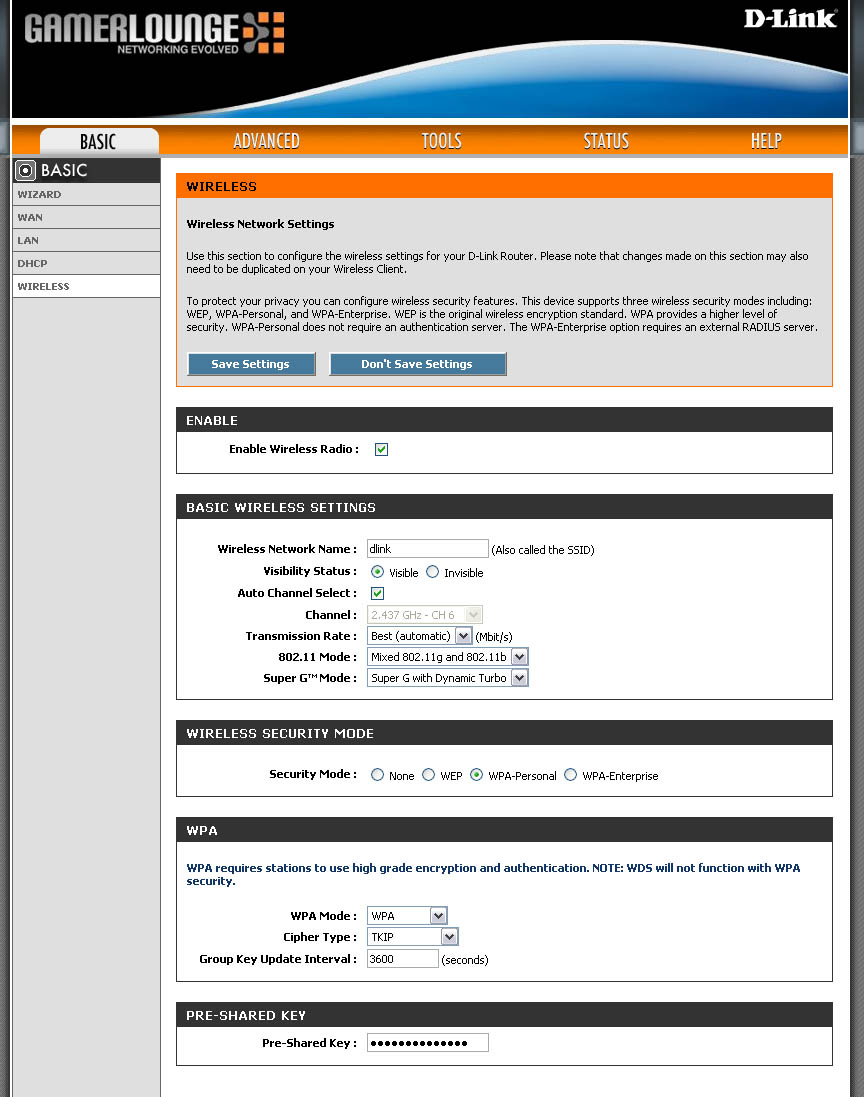The height and width of the screenshot is (1097, 864).
Task: Click the Wireless Network Name field
Action: tap(427, 548)
